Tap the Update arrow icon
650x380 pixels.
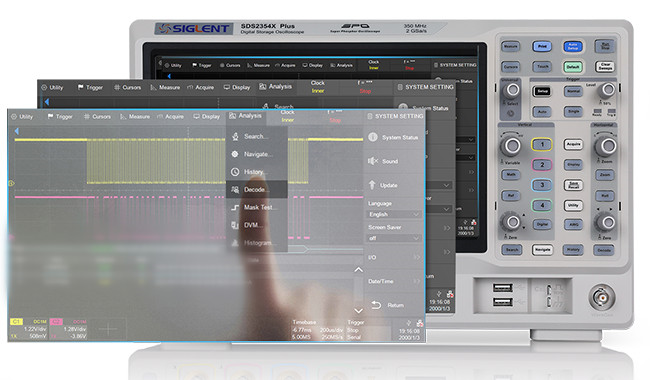[x=372, y=185]
